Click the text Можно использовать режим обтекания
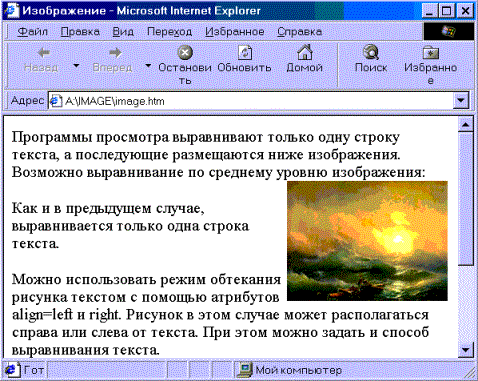Viewport: 478px width, 381px height. (146, 279)
